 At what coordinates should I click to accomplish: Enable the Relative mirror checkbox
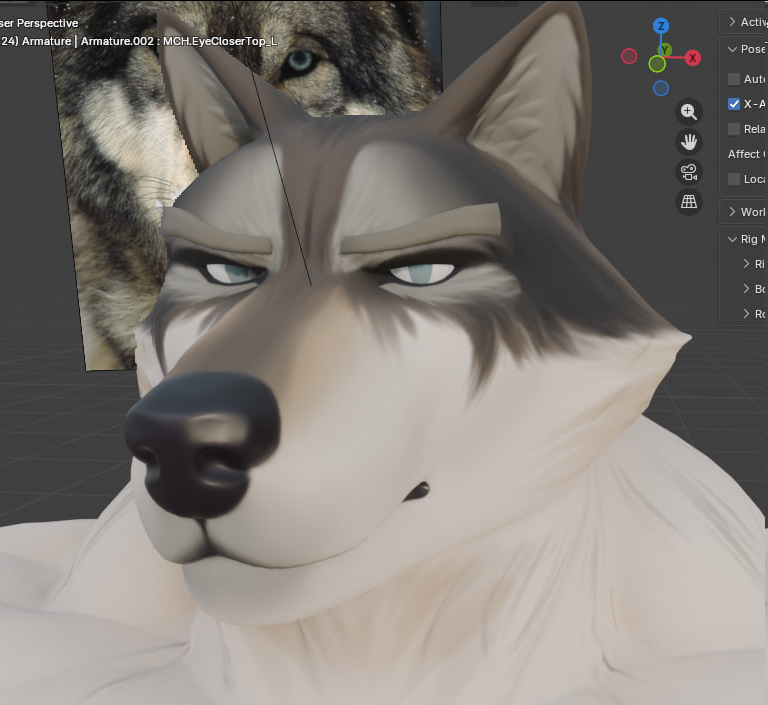[734, 129]
